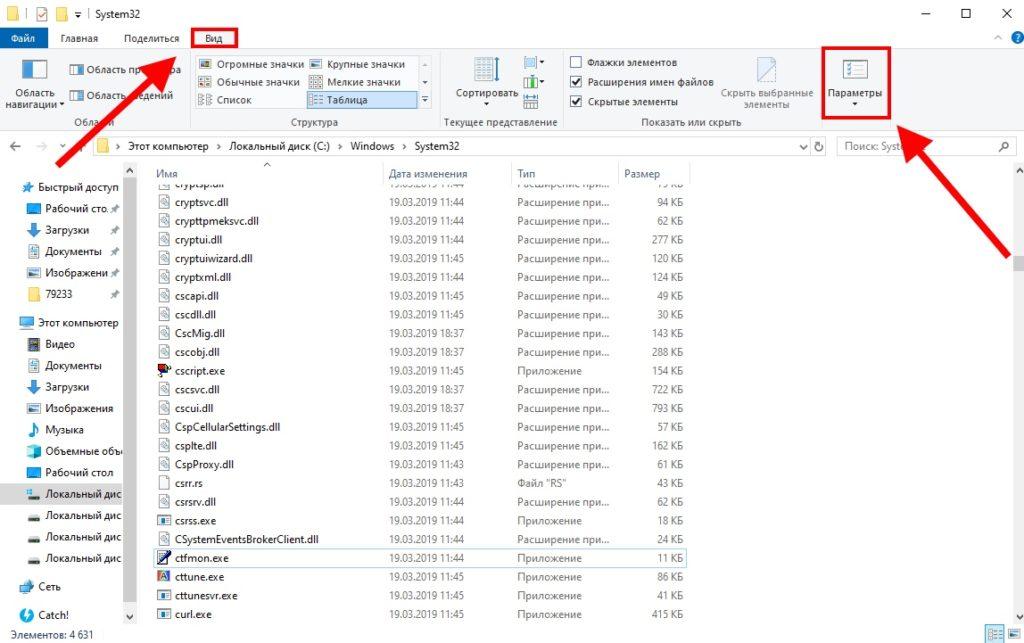
Task: Click the Объемные объекты cube icon
Action: pos(34,451)
